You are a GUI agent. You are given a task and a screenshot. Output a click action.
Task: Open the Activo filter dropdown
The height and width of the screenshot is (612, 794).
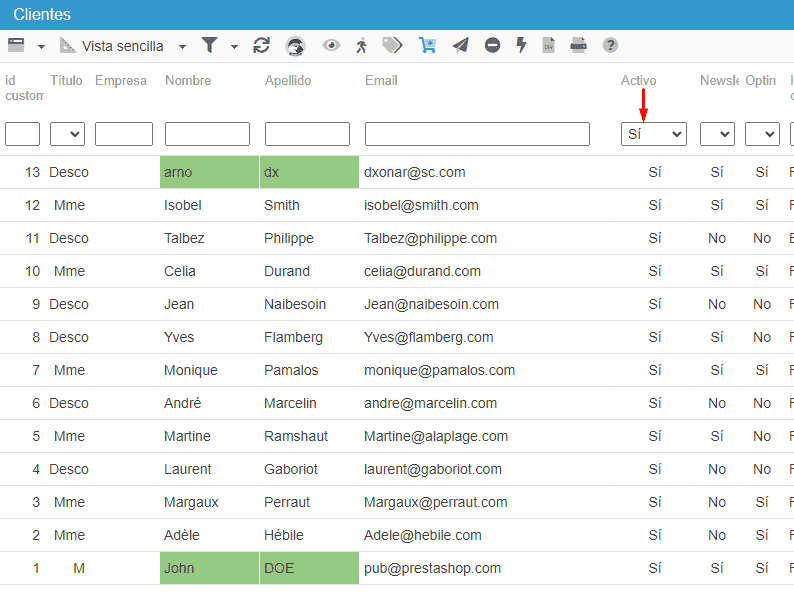pyautogui.click(x=653, y=134)
